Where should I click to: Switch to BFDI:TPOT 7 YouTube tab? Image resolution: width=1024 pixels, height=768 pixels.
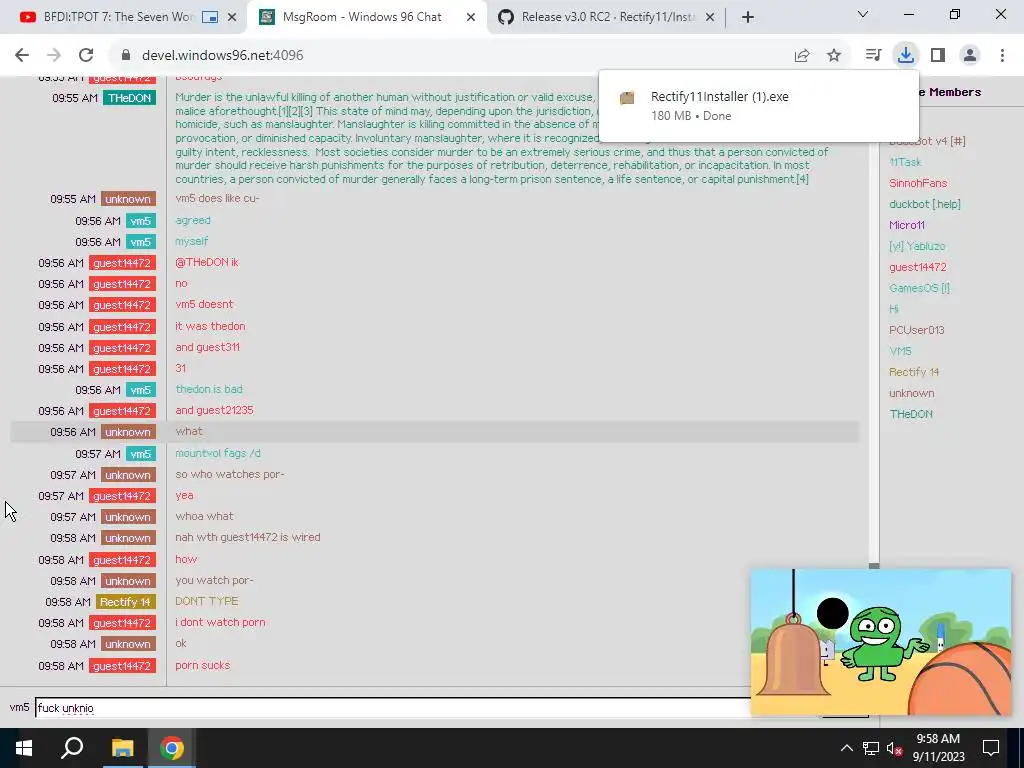point(118,17)
